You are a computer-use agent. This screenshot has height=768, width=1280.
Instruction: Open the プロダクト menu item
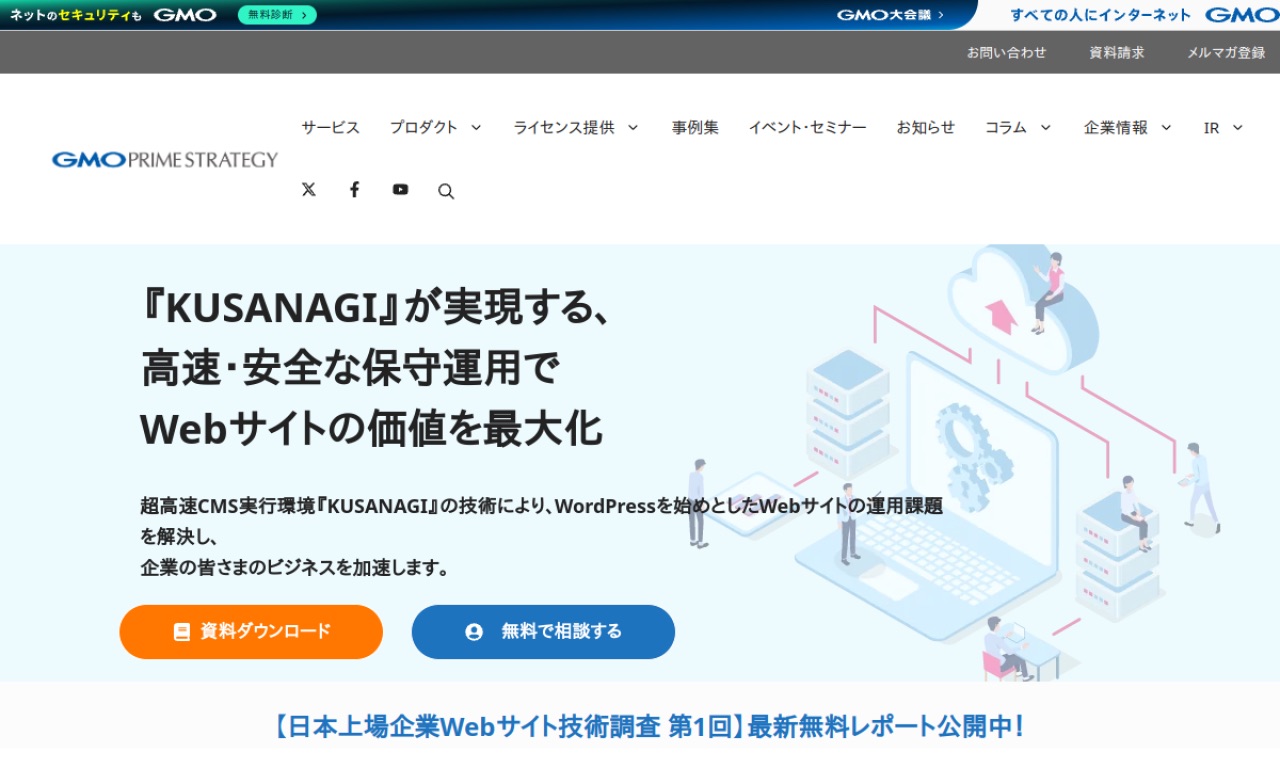click(x=424, y=127)
